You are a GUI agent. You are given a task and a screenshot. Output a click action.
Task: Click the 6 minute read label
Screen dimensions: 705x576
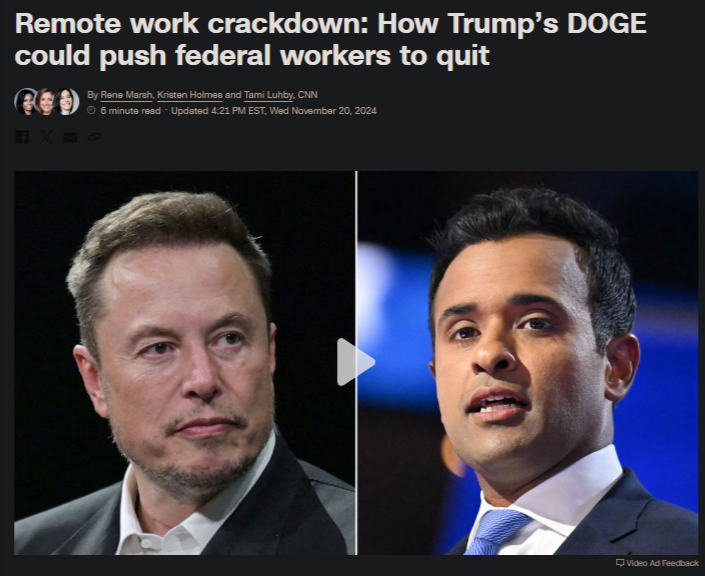130,111
